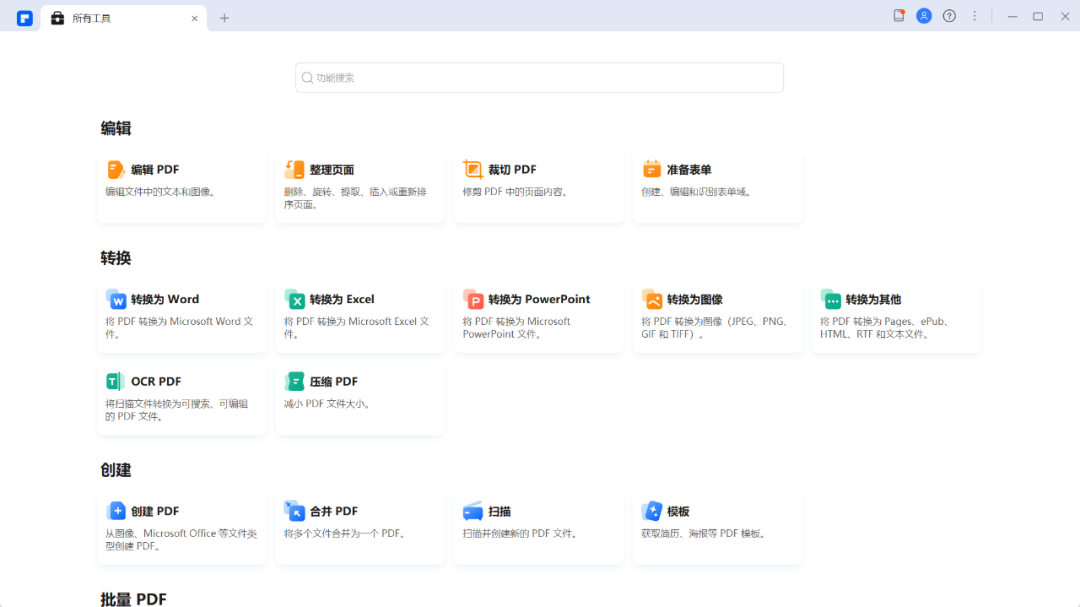Open the user account avatar
Image resolution: width=1080 pixels, height=607 pixels.
tap(924, 16)
